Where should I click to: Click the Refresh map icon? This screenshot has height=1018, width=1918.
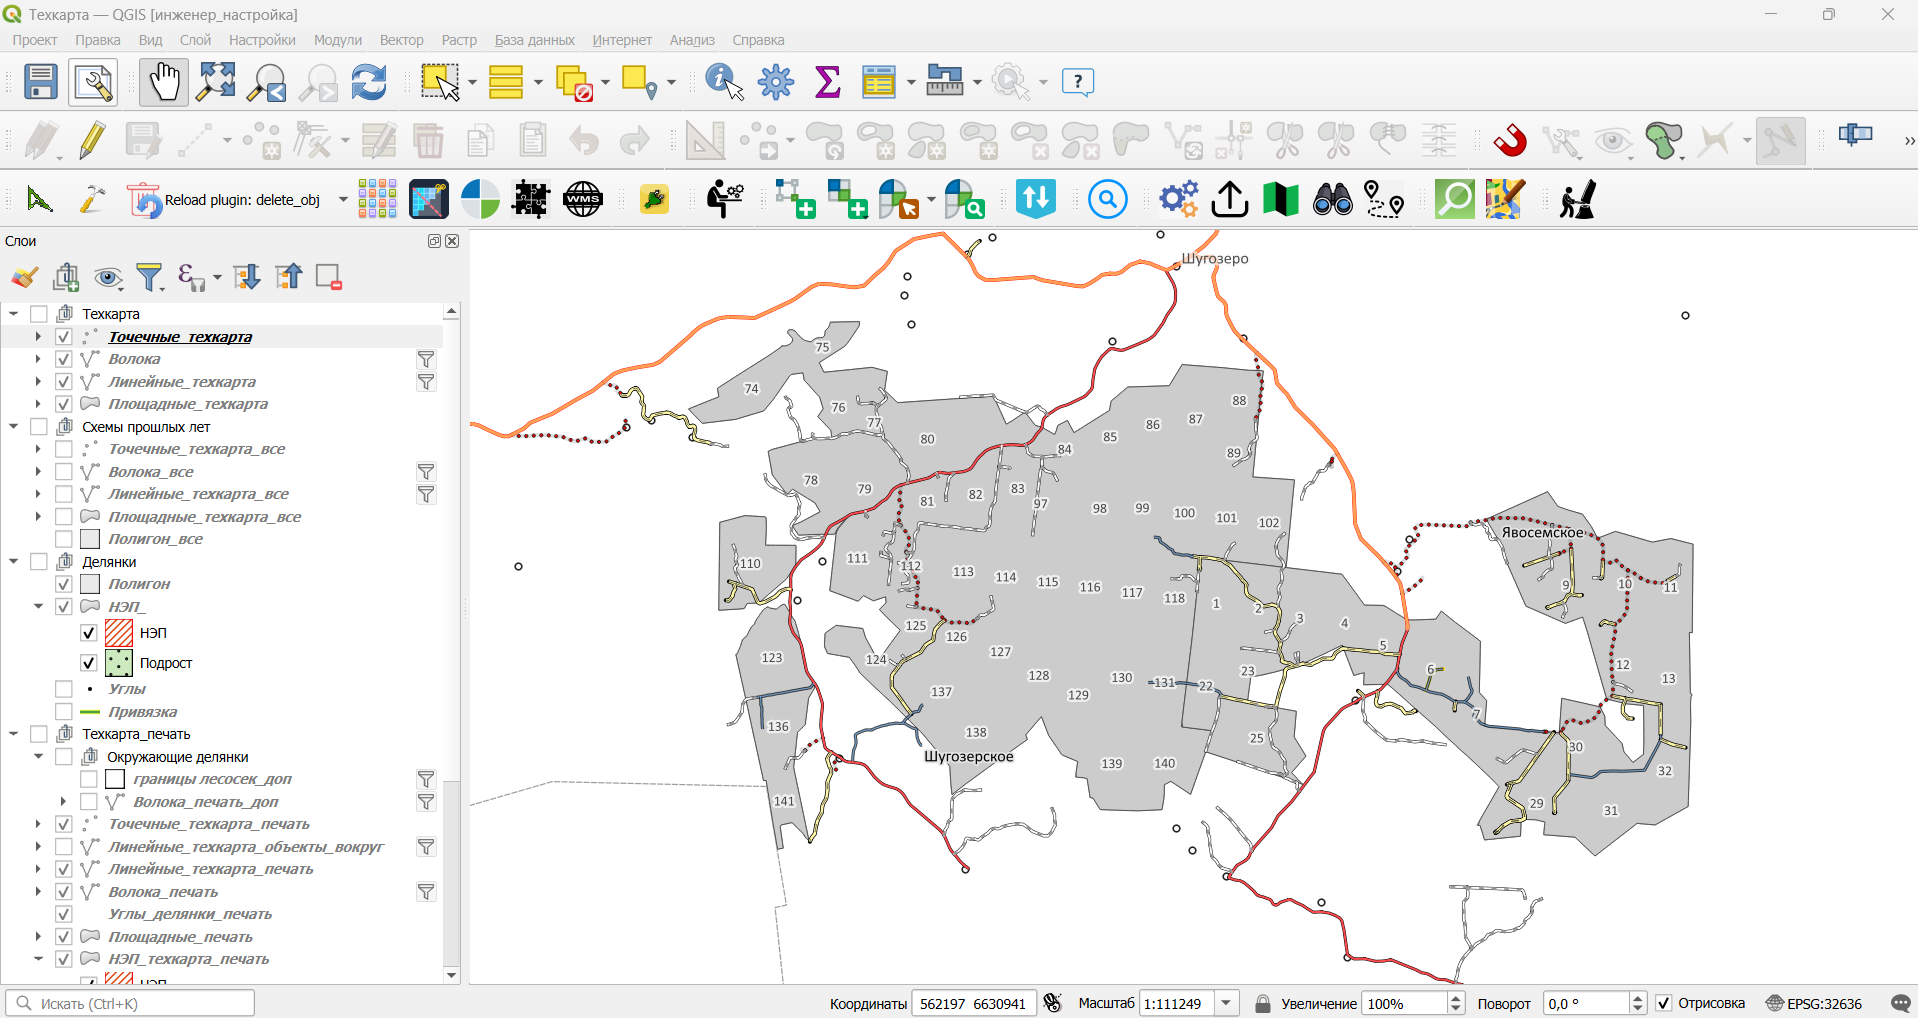(369, 82)
